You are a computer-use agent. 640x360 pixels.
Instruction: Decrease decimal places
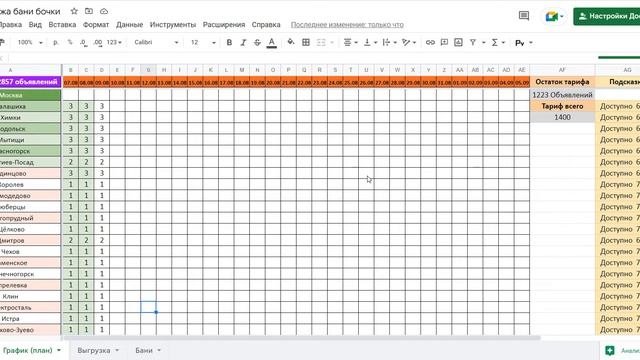[x=83, y=42]
